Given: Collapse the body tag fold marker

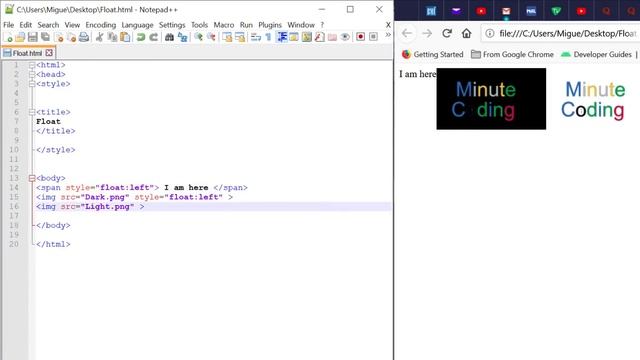Looking at the screenshot, I should coord(32,178).
